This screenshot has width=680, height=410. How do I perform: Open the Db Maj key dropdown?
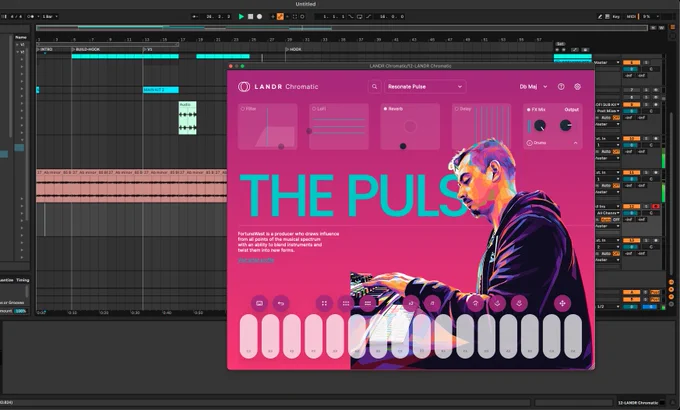(x=533, y=87)
